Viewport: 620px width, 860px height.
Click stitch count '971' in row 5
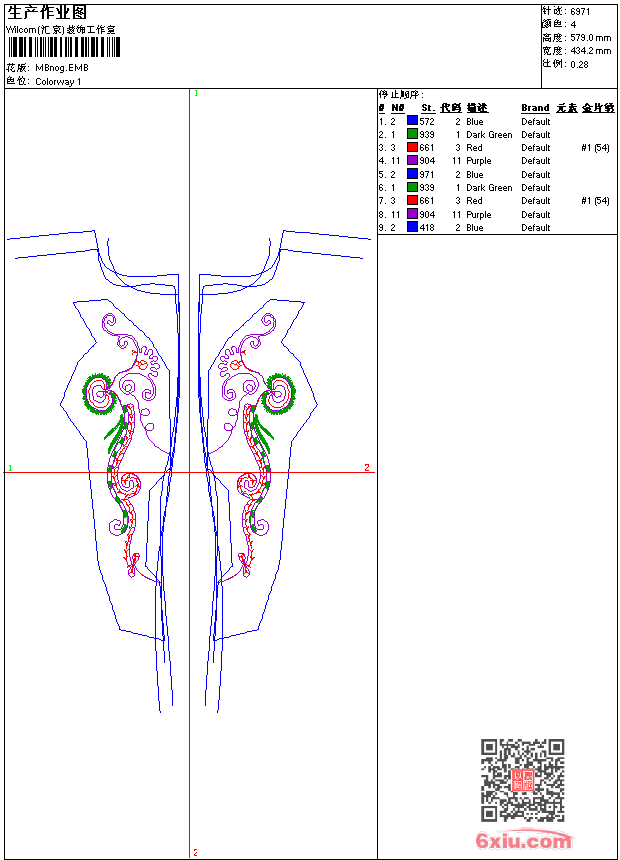click(427, 174)
